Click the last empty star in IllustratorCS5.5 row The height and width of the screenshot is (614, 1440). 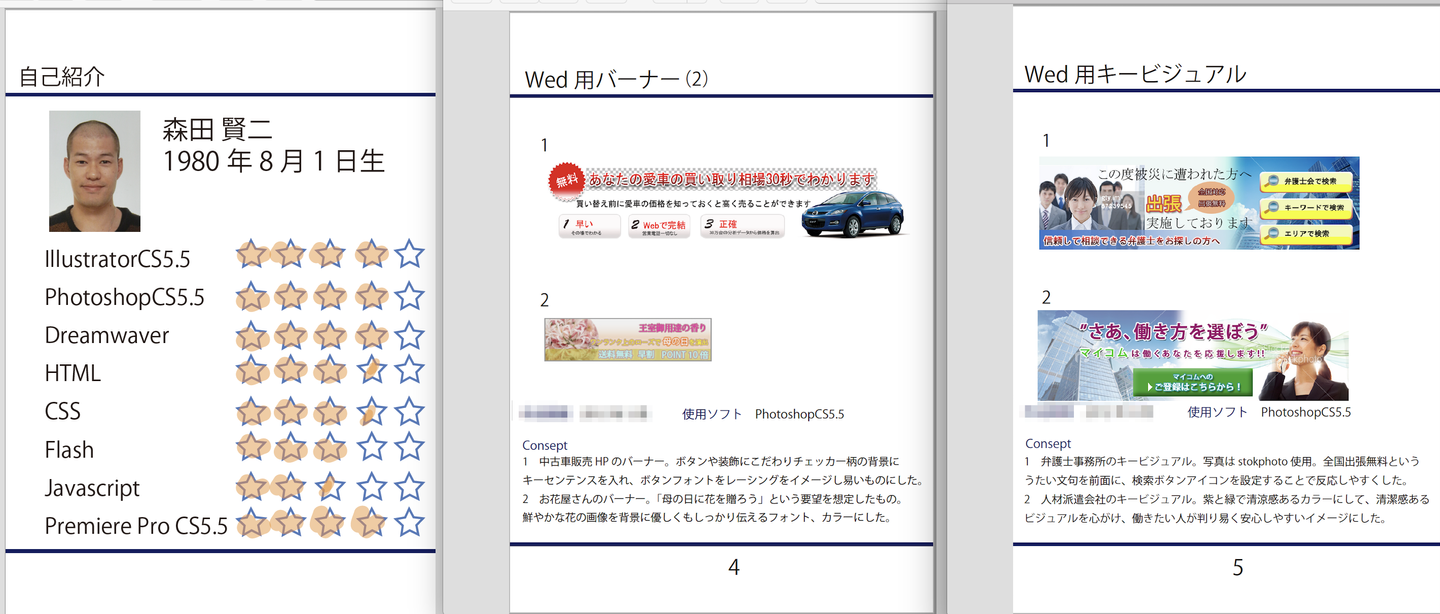409,254
